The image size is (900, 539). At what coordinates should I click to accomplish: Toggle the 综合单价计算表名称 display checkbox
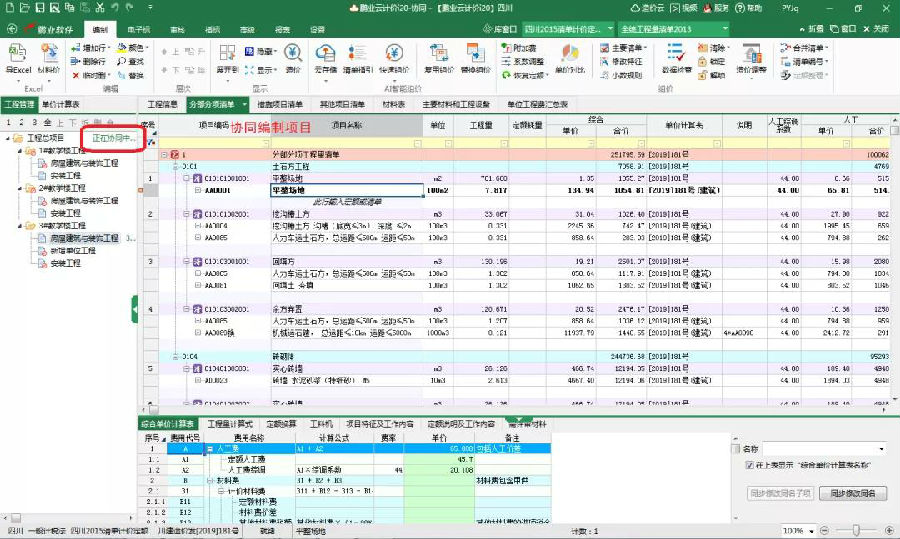750,465
